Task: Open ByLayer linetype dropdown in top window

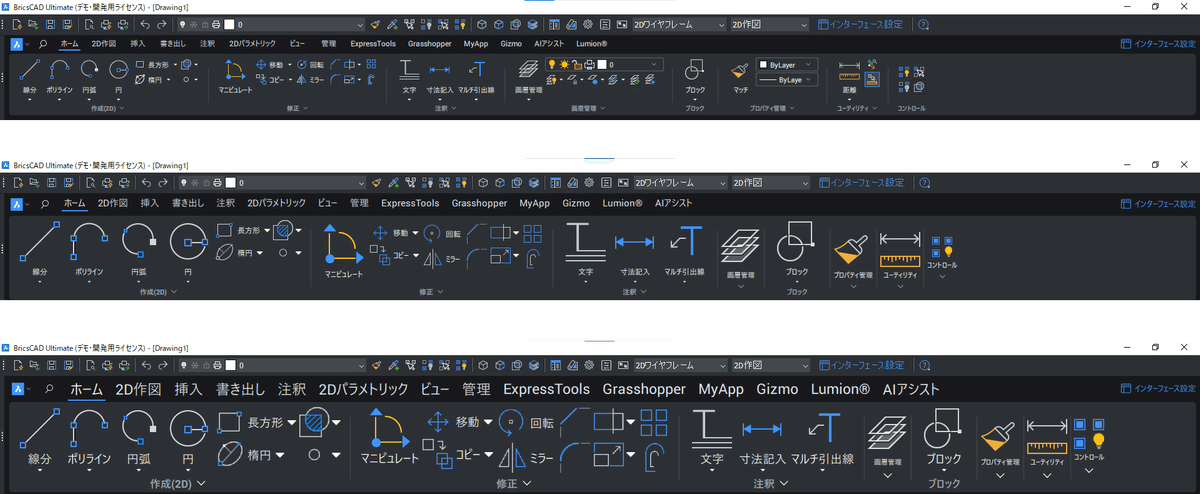Action: tap(788, 78)
